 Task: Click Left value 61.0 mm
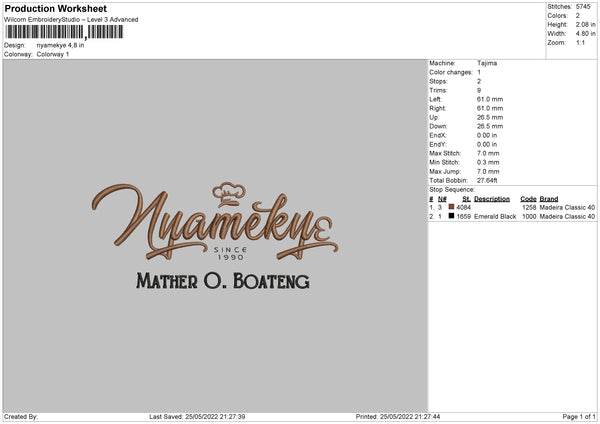click(490, 99)
